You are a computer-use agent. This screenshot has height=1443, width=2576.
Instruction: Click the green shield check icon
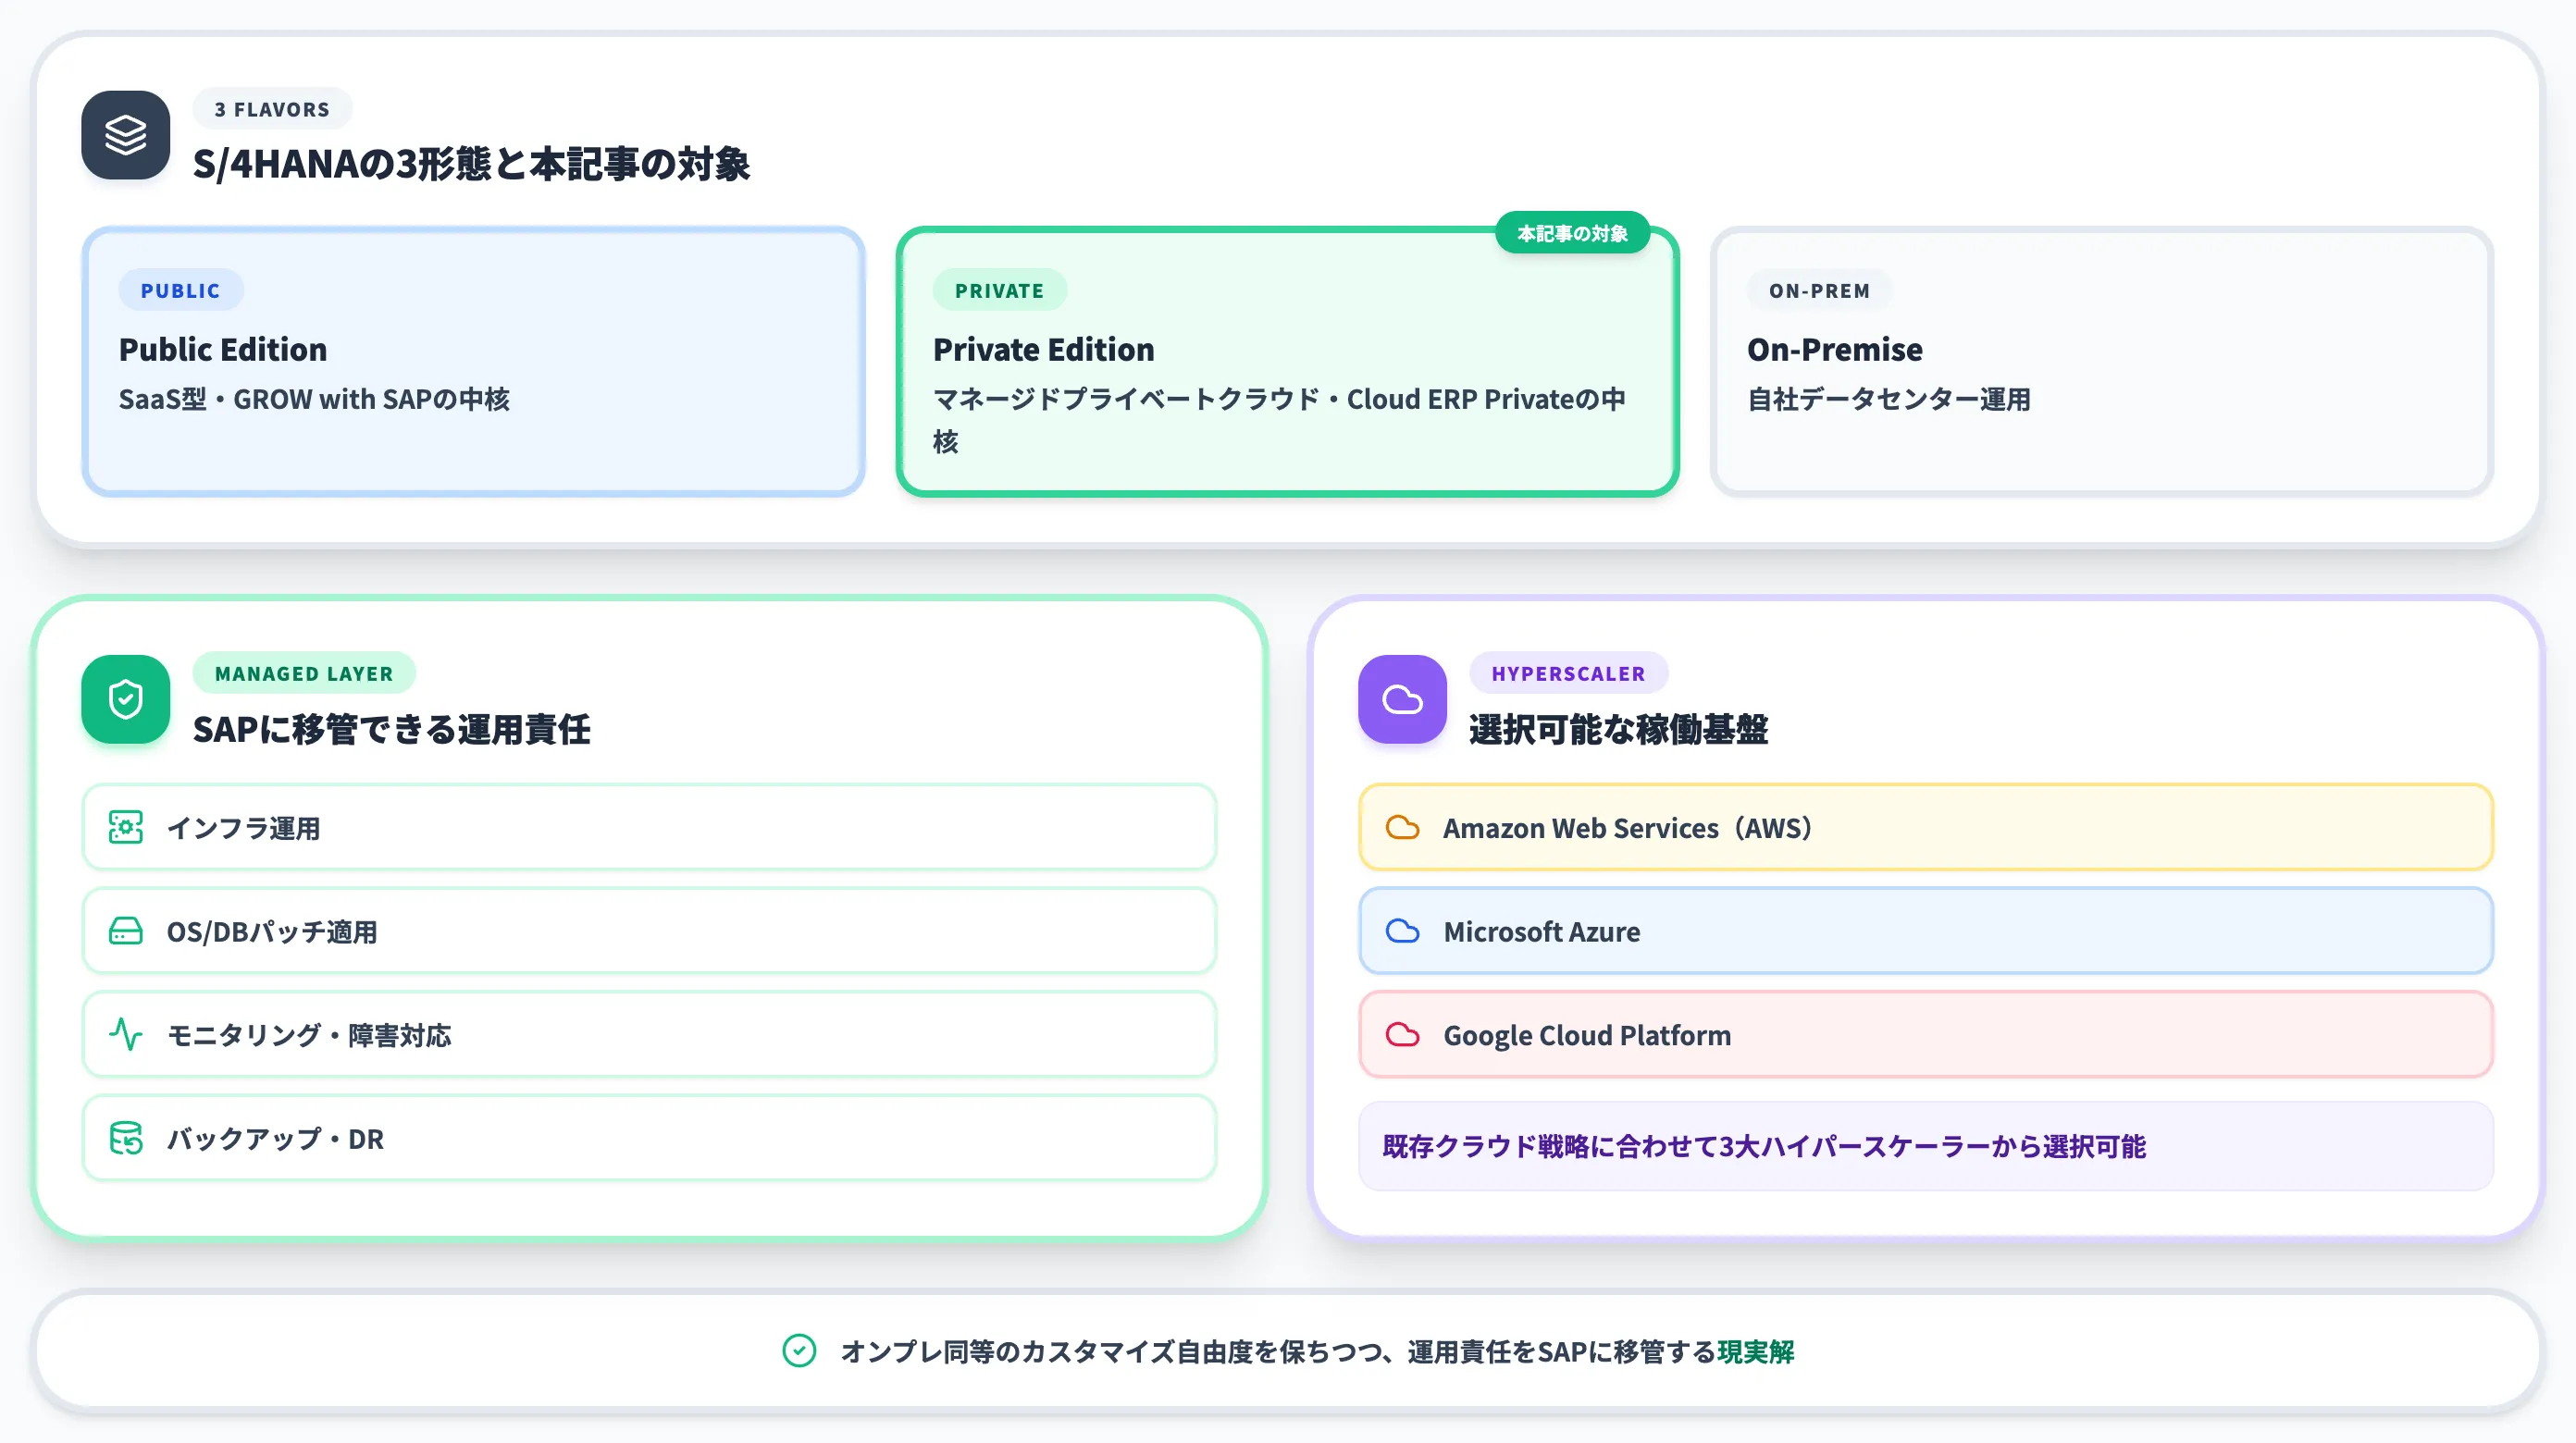(125, 699)
